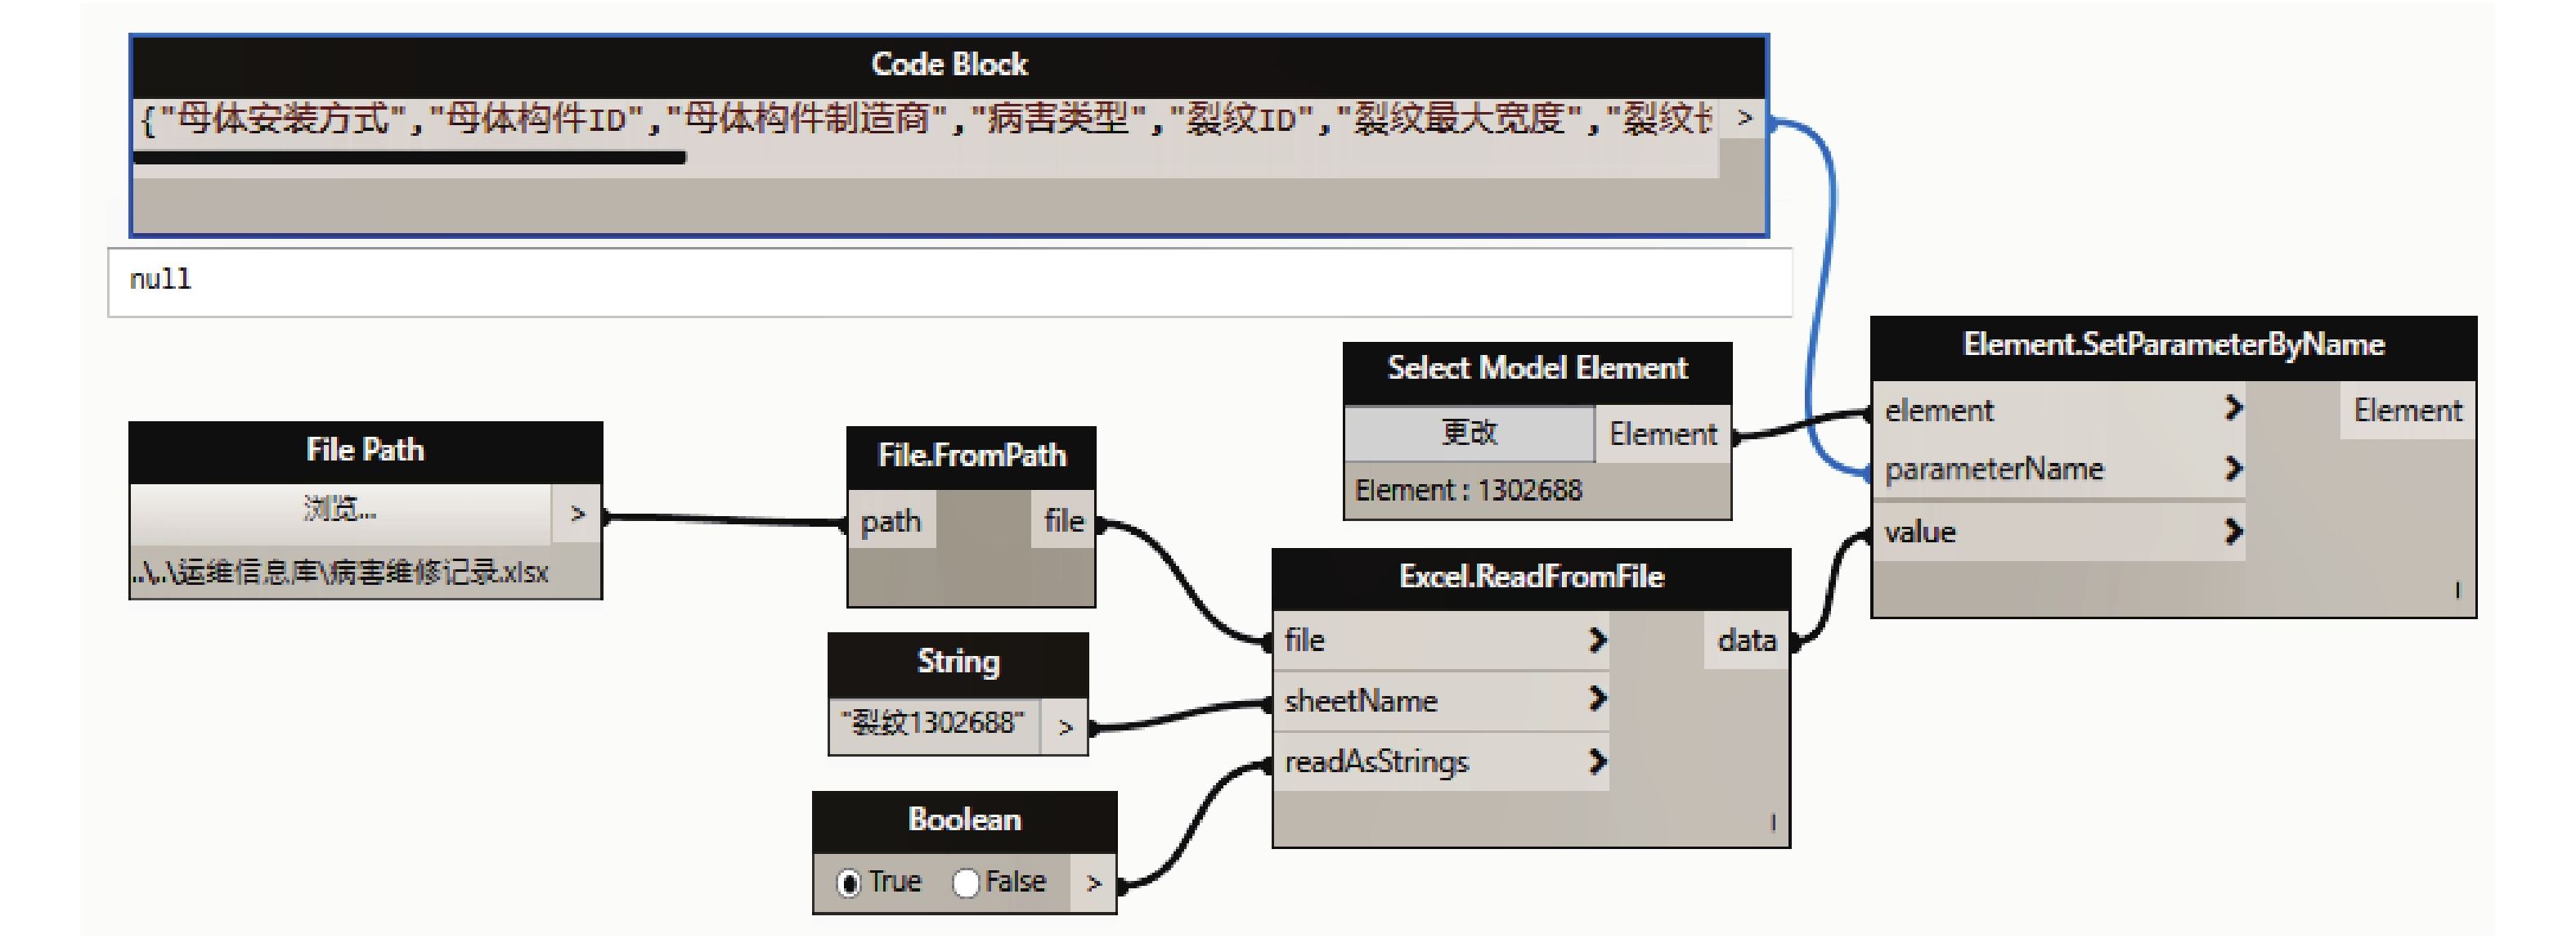Click the data output port on Excel.ReadFromFile

[x=1746, y=640]
